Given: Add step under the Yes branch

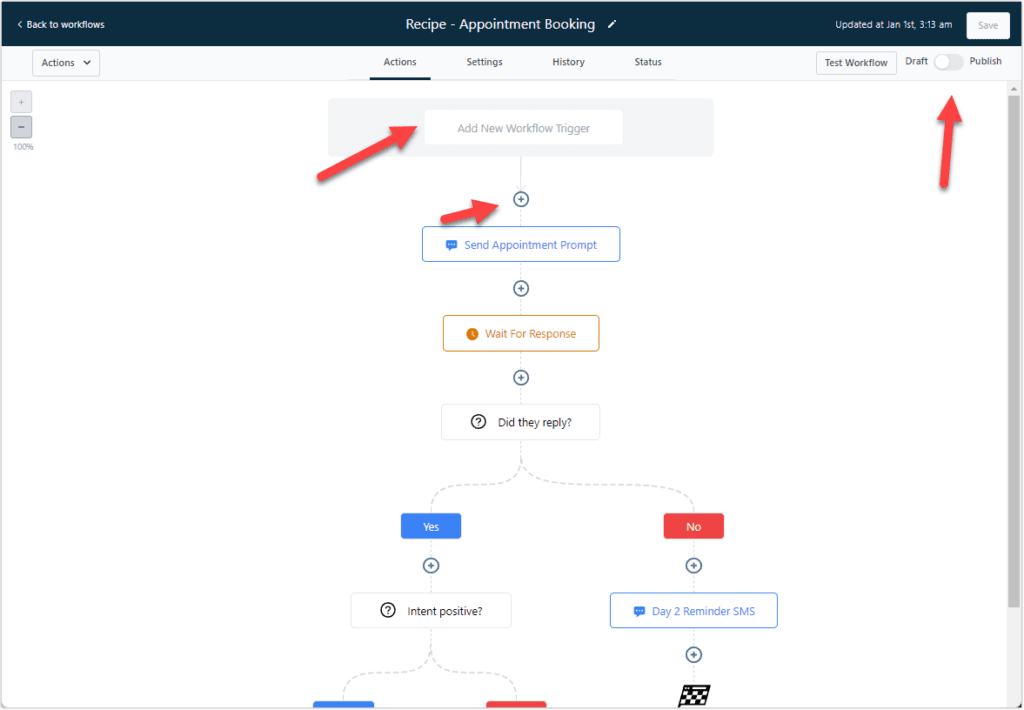Looking at the screenshot, I should coord(431,566).
